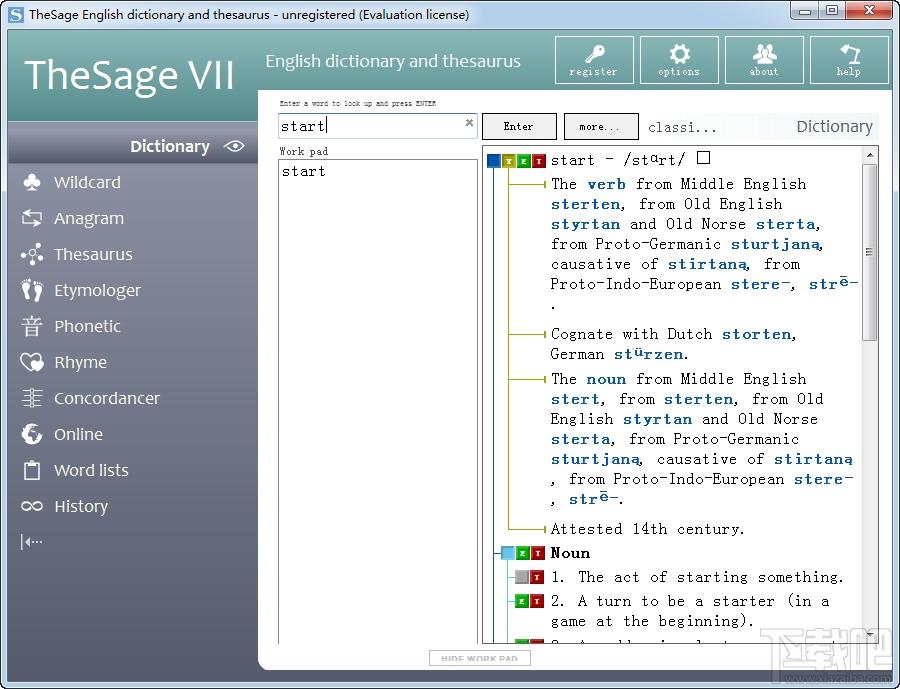Screen dimensions: 900x689
Task: Click yellow Y icon on start row
Action: click(x=509, y=161)
